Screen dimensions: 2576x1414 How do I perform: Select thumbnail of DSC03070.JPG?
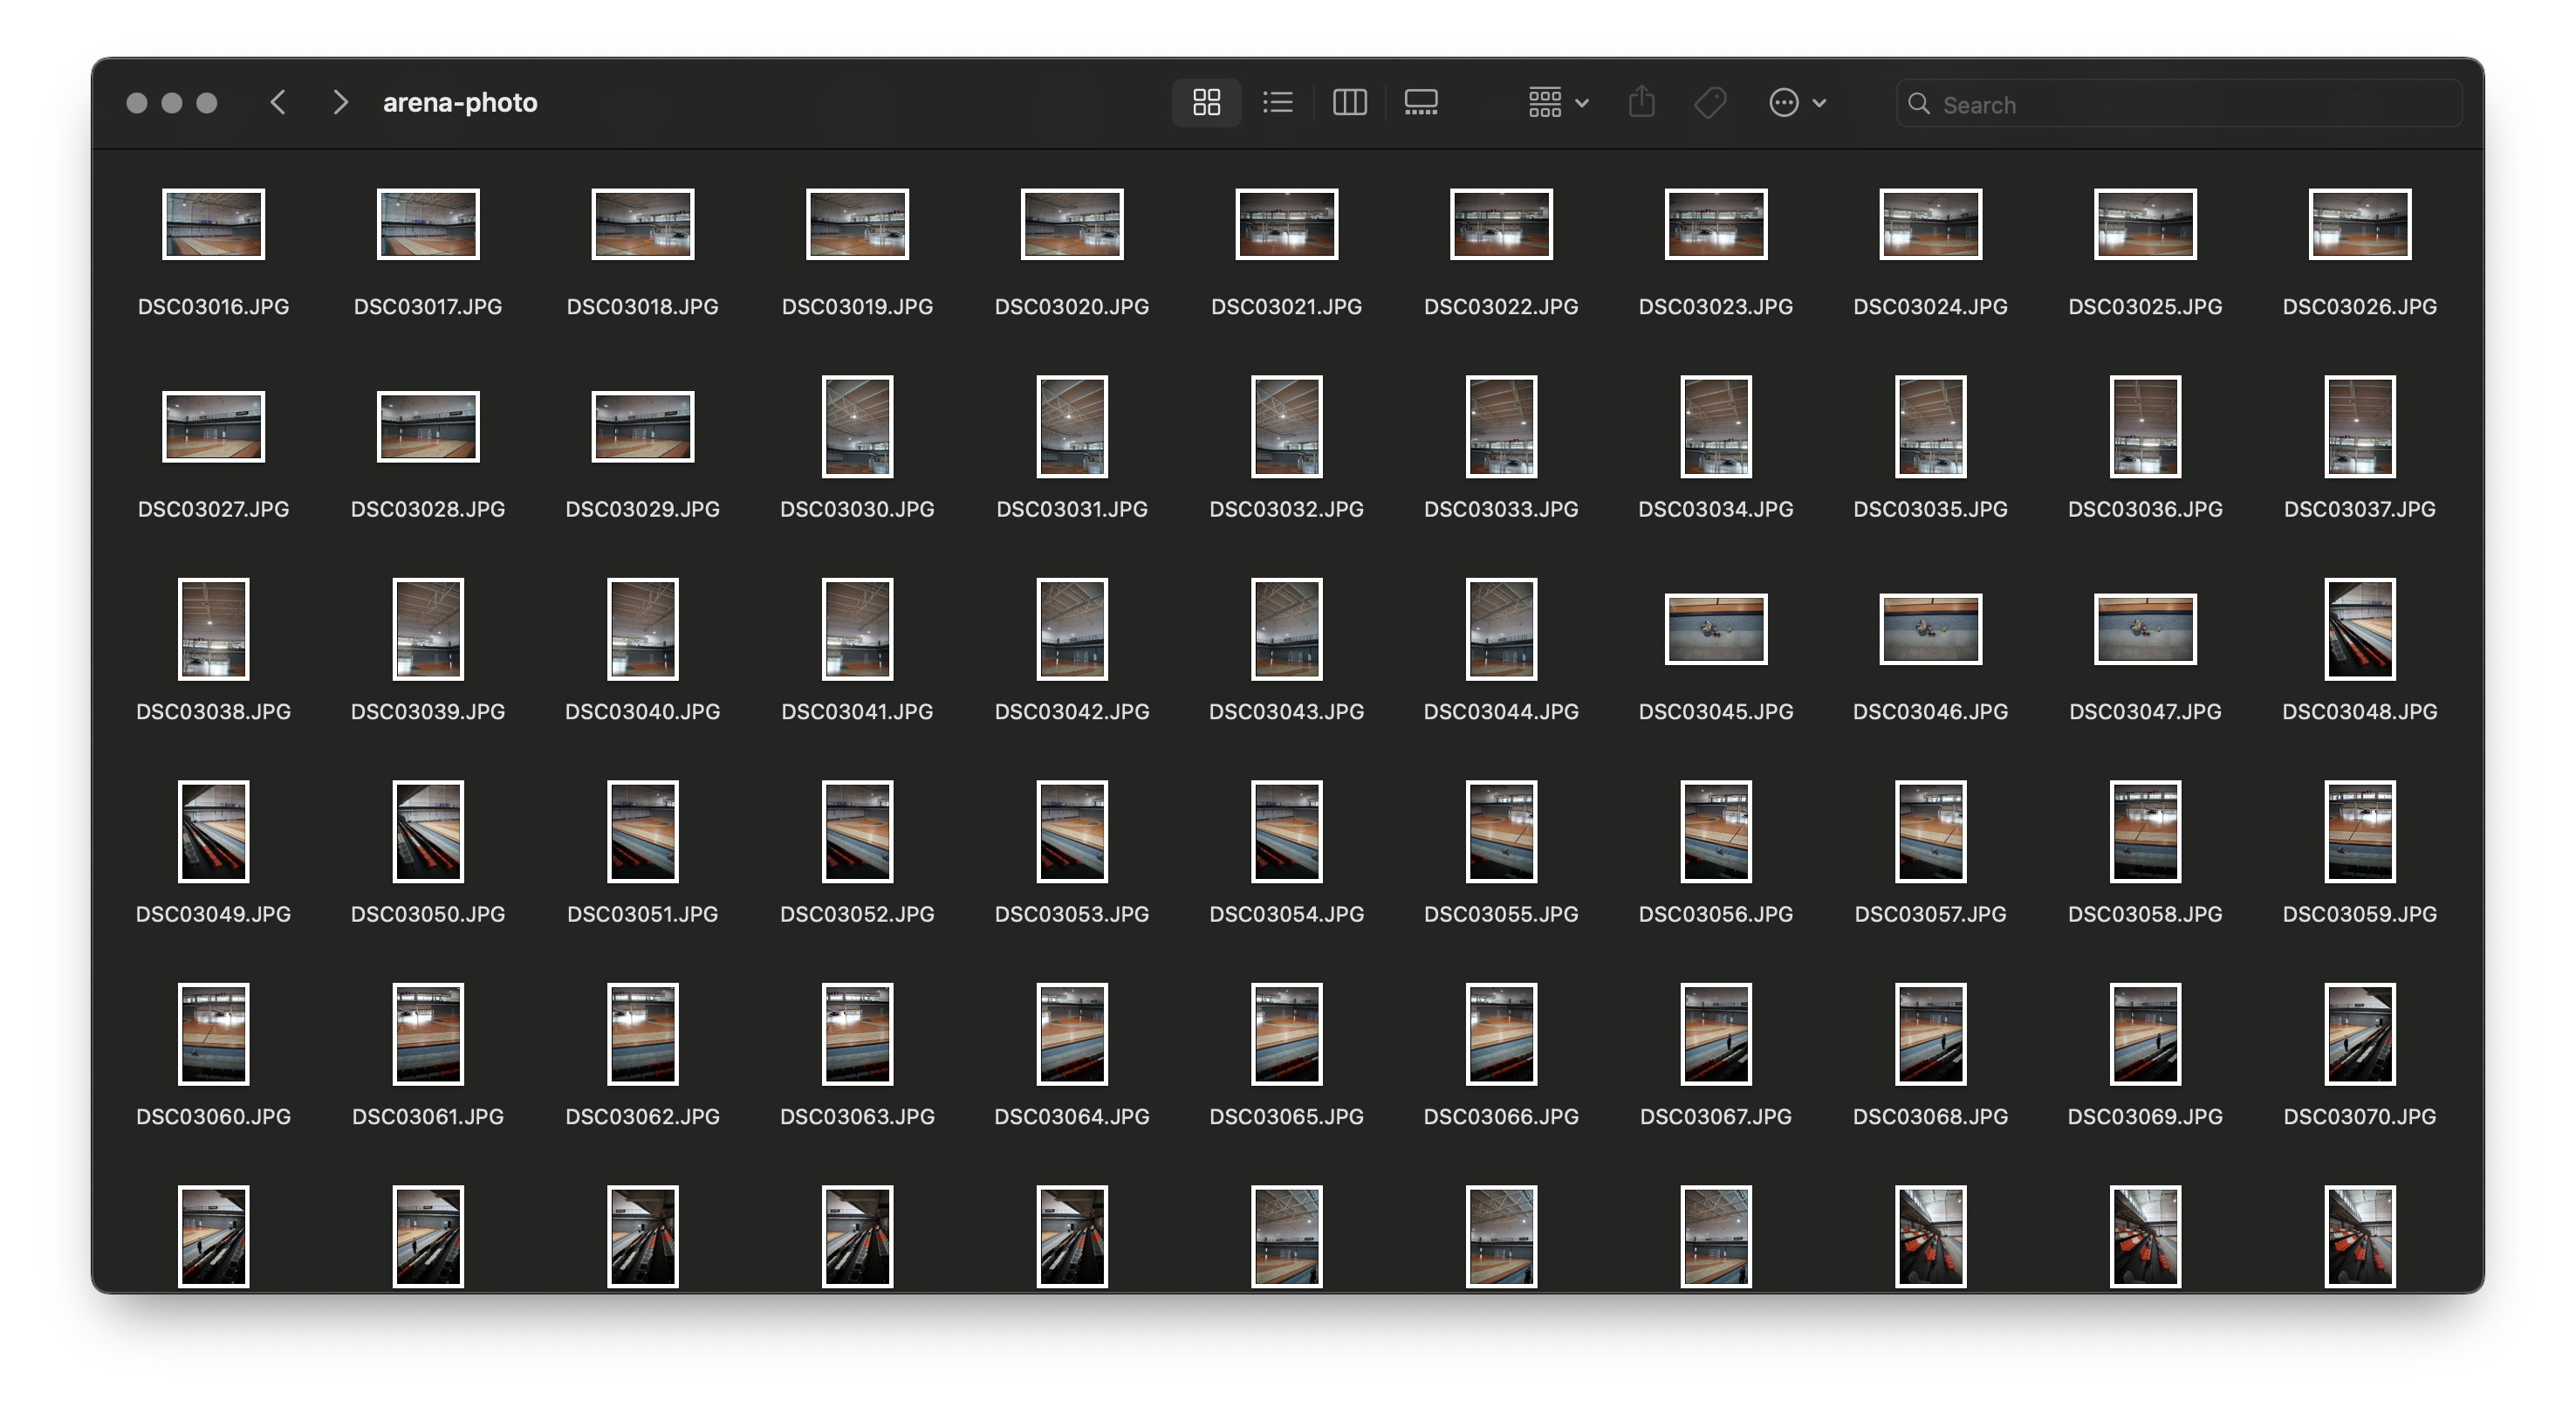pyautogui.click(x=2360, y=1034)
